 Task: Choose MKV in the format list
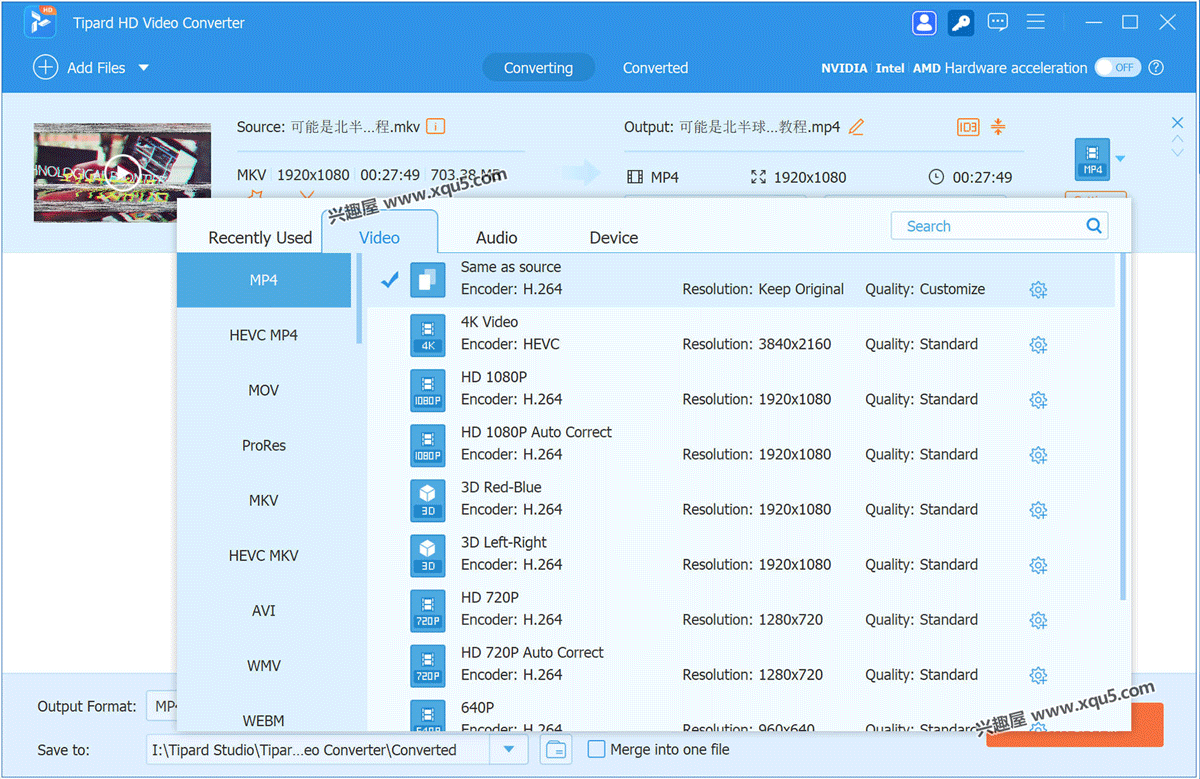click(x=264, y=500)
